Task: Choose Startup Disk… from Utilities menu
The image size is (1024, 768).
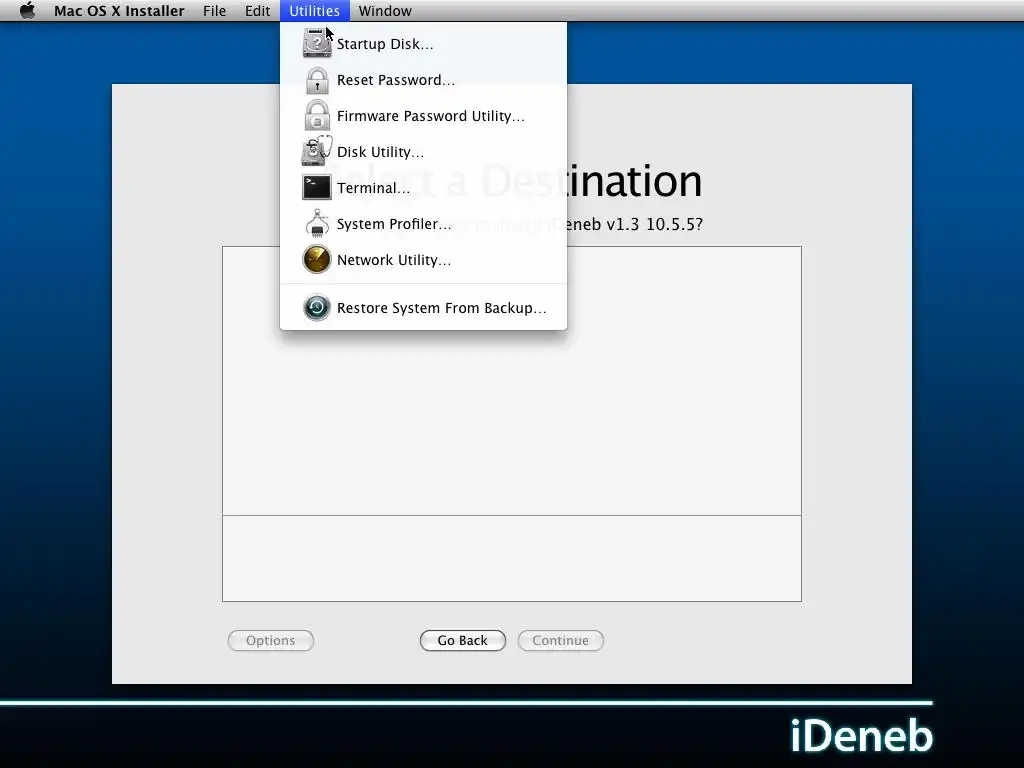Action: click(x=423, y=44)
